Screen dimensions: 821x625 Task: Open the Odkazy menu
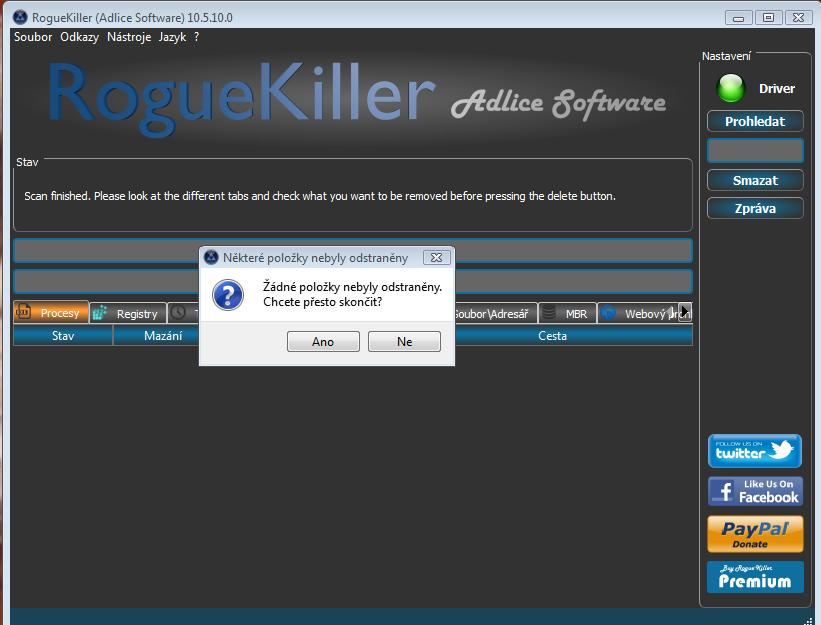click(x=80, y=37)
